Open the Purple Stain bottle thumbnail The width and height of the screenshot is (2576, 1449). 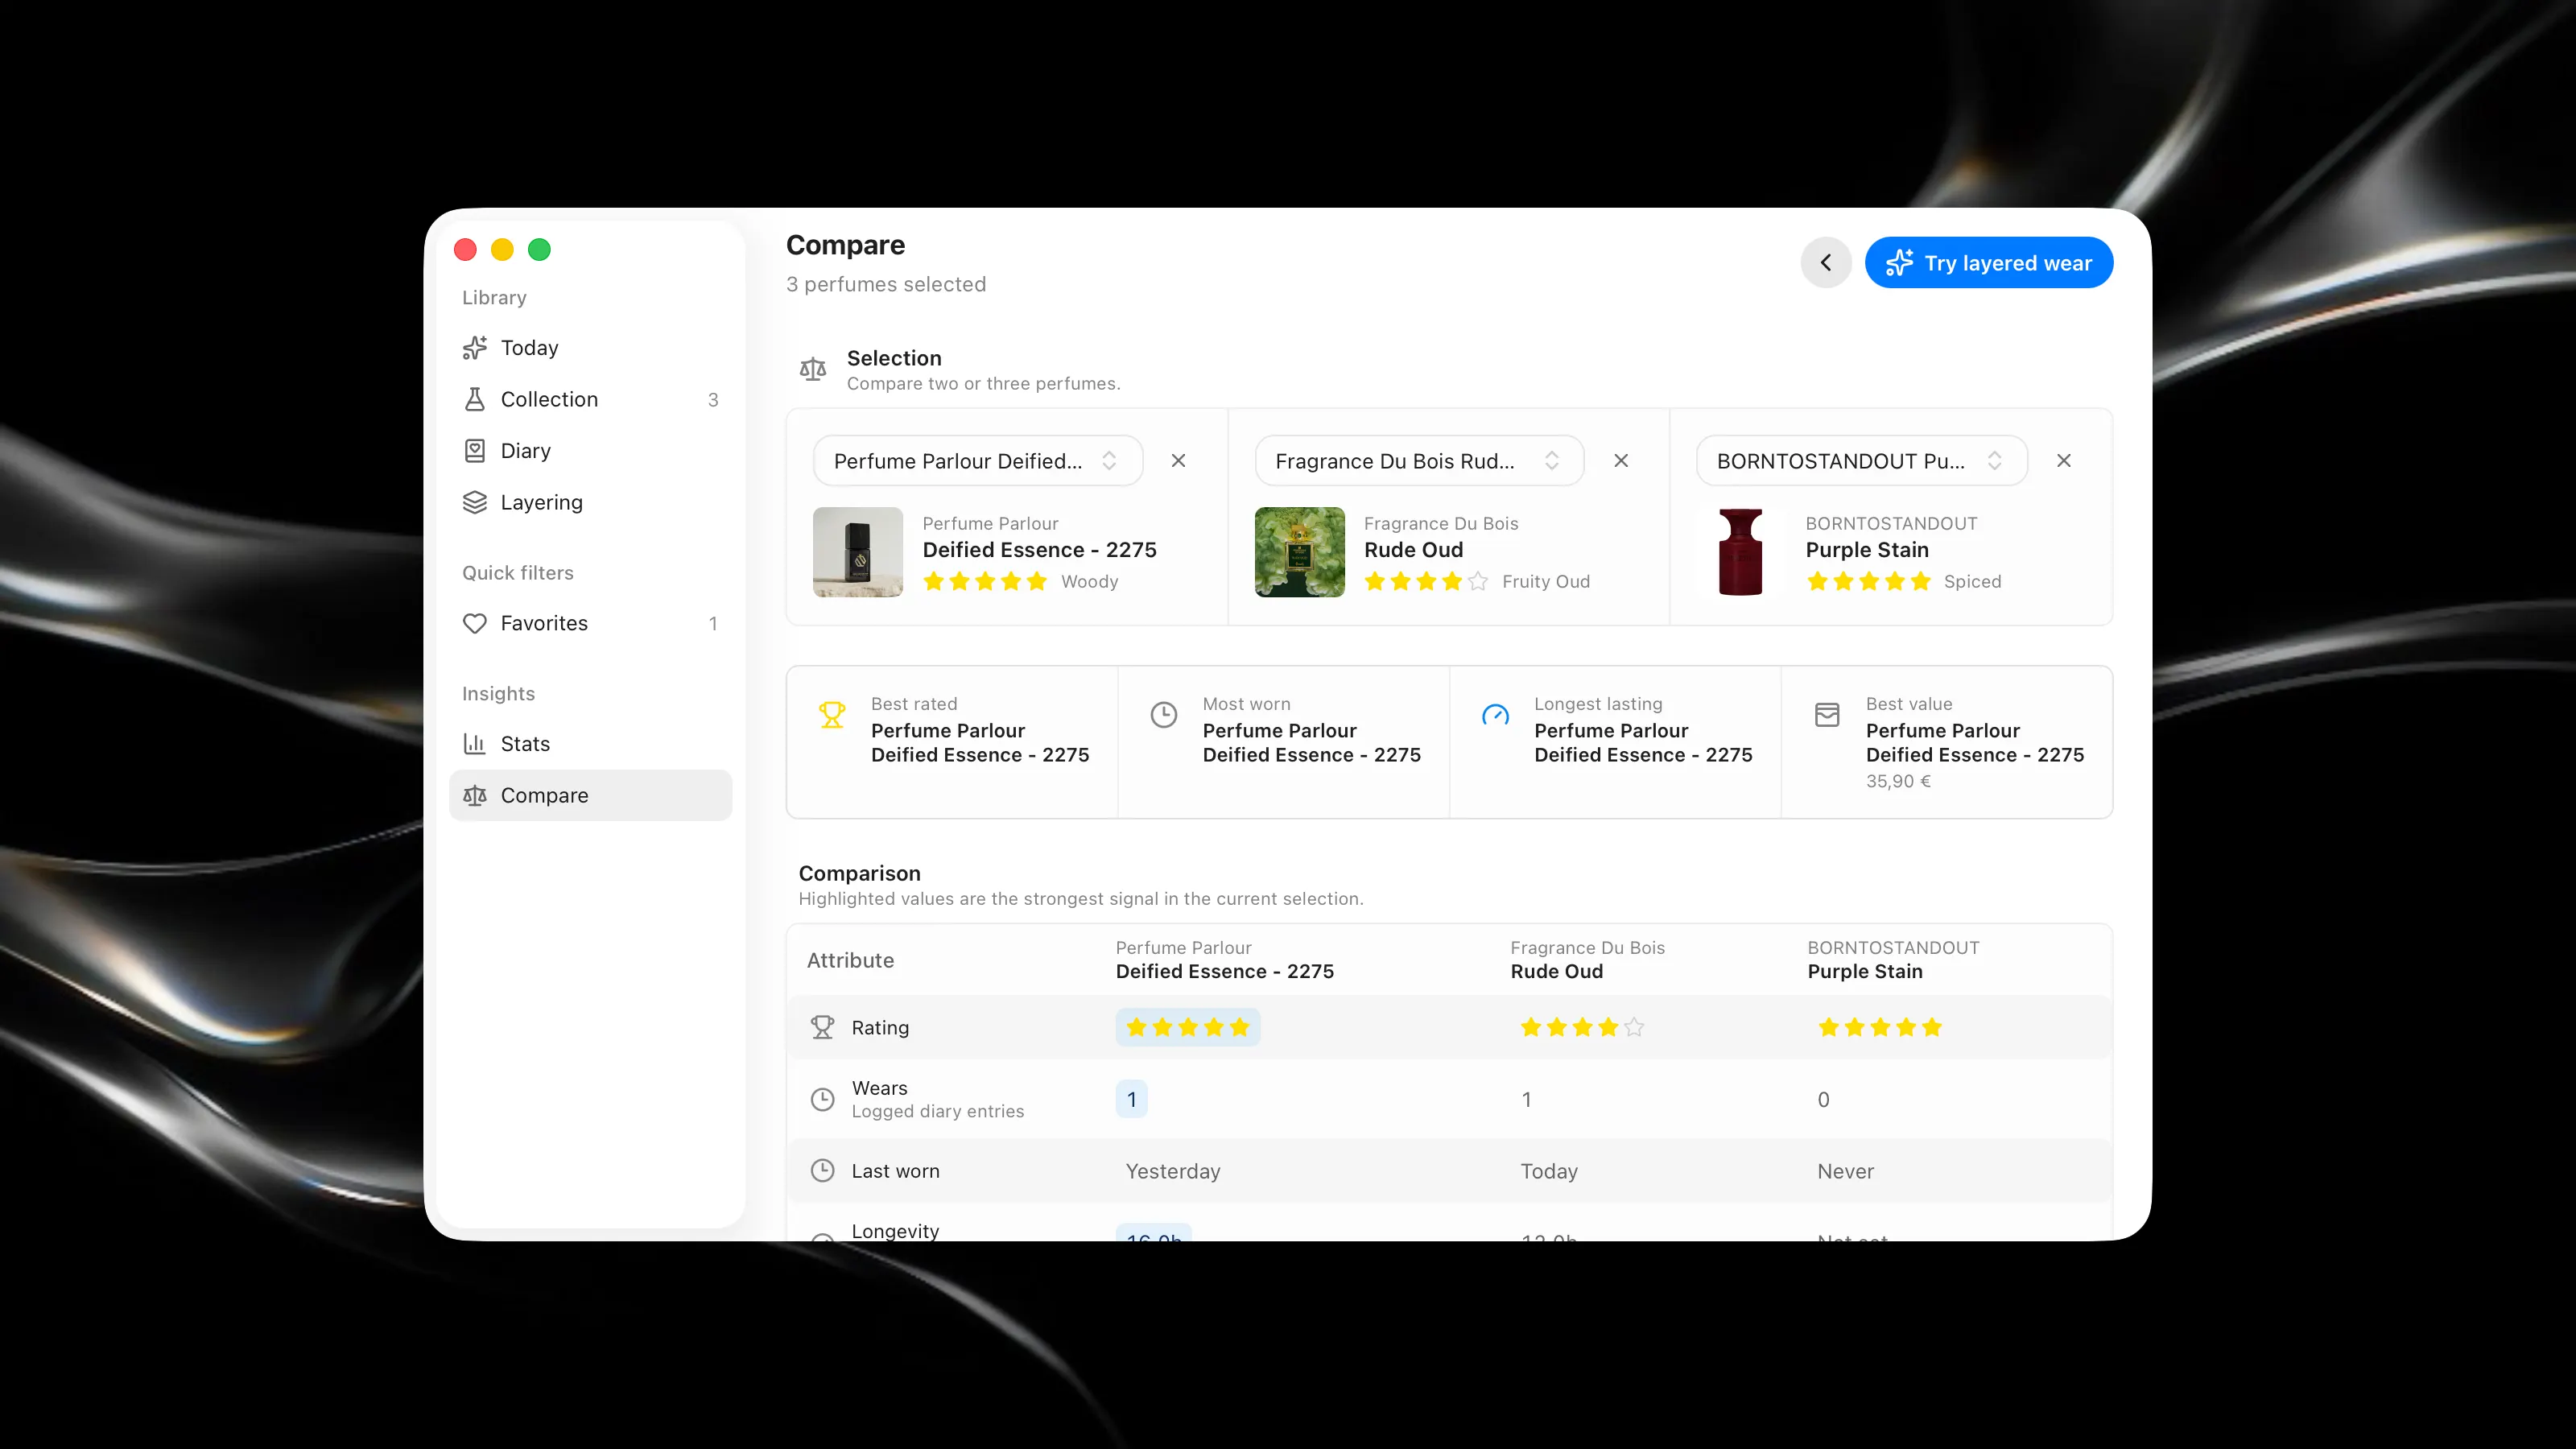click(1741, 552)
